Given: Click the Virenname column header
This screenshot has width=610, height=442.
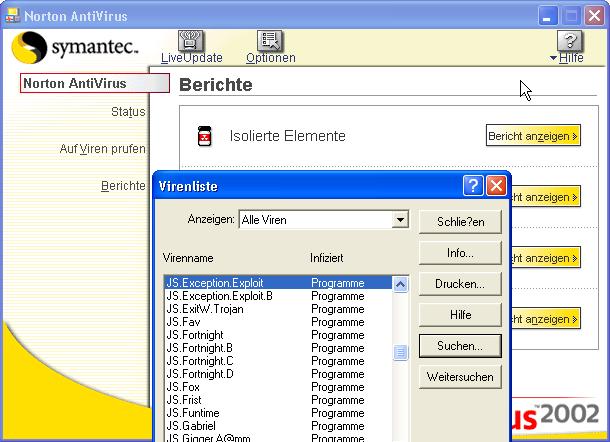Looking at the screenshot, I should click(188, 258).
